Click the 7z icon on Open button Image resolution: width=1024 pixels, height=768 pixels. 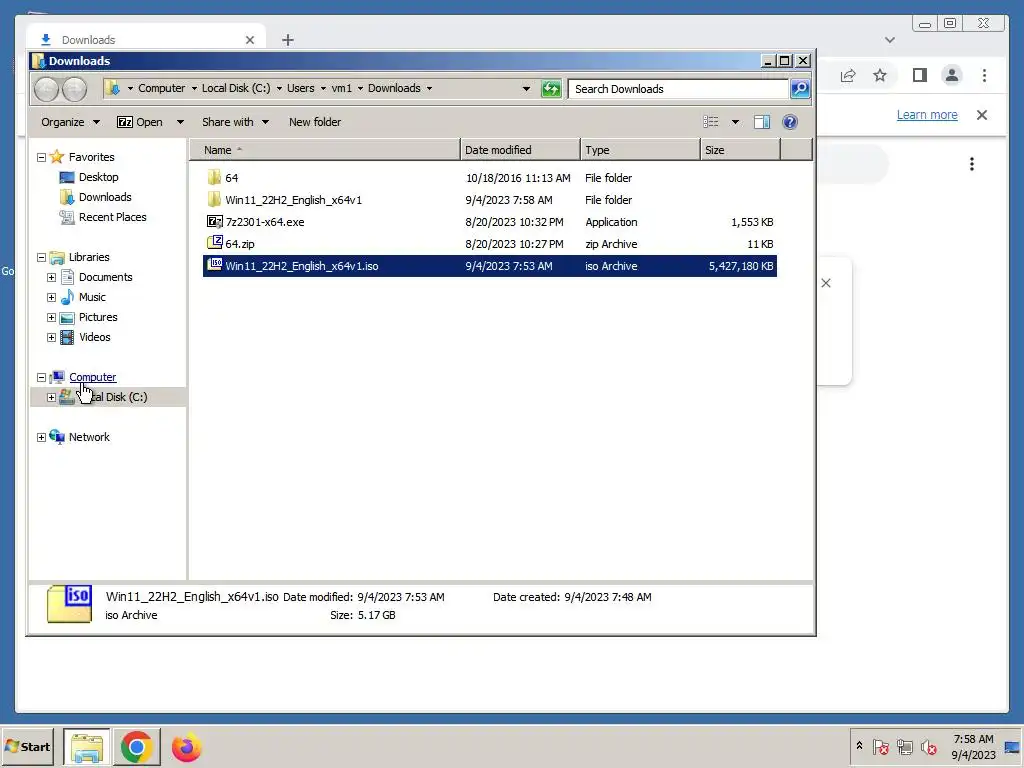point(125,122)
